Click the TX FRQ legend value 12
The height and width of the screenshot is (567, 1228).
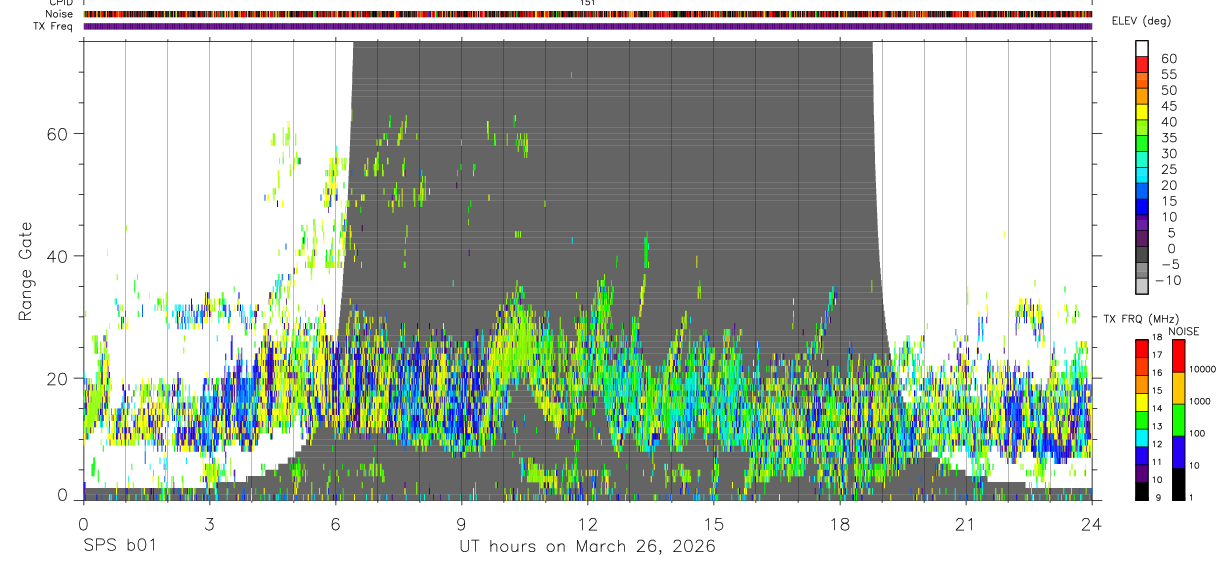[x=1158, y=444]
